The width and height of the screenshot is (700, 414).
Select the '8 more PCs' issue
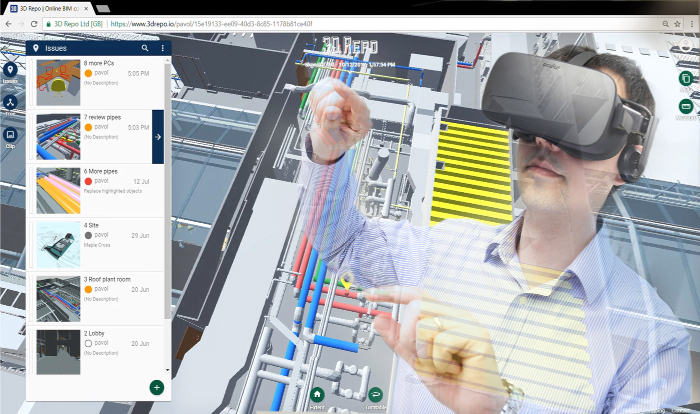pos(100,82)
